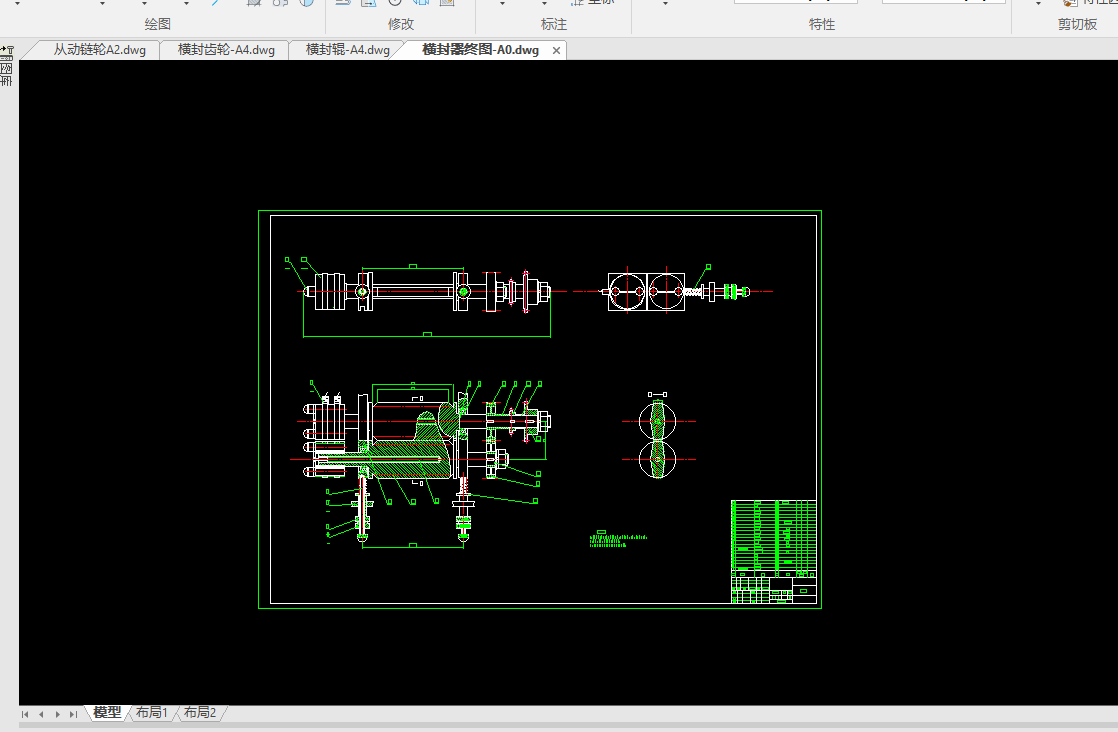This screenshot has width=1118, height=732.
Task: Expand the 修改 ribbon panel title
Action: point(401,24)
